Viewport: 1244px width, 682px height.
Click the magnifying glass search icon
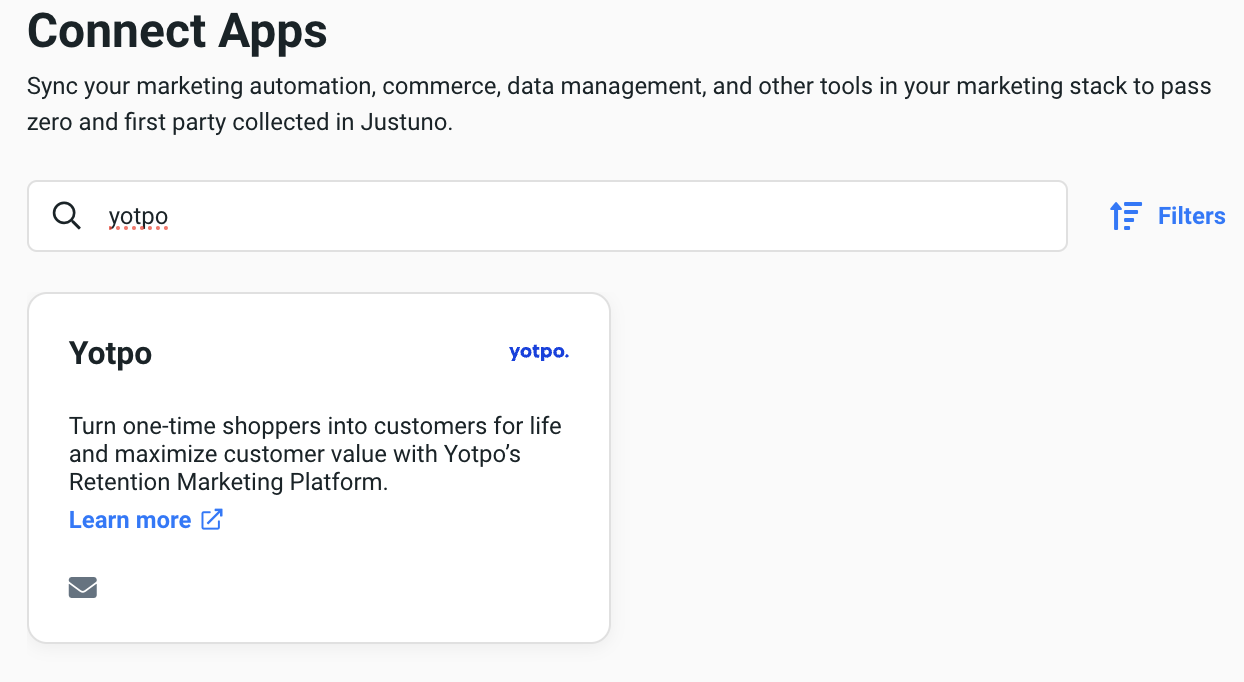[x=66, y=215]
